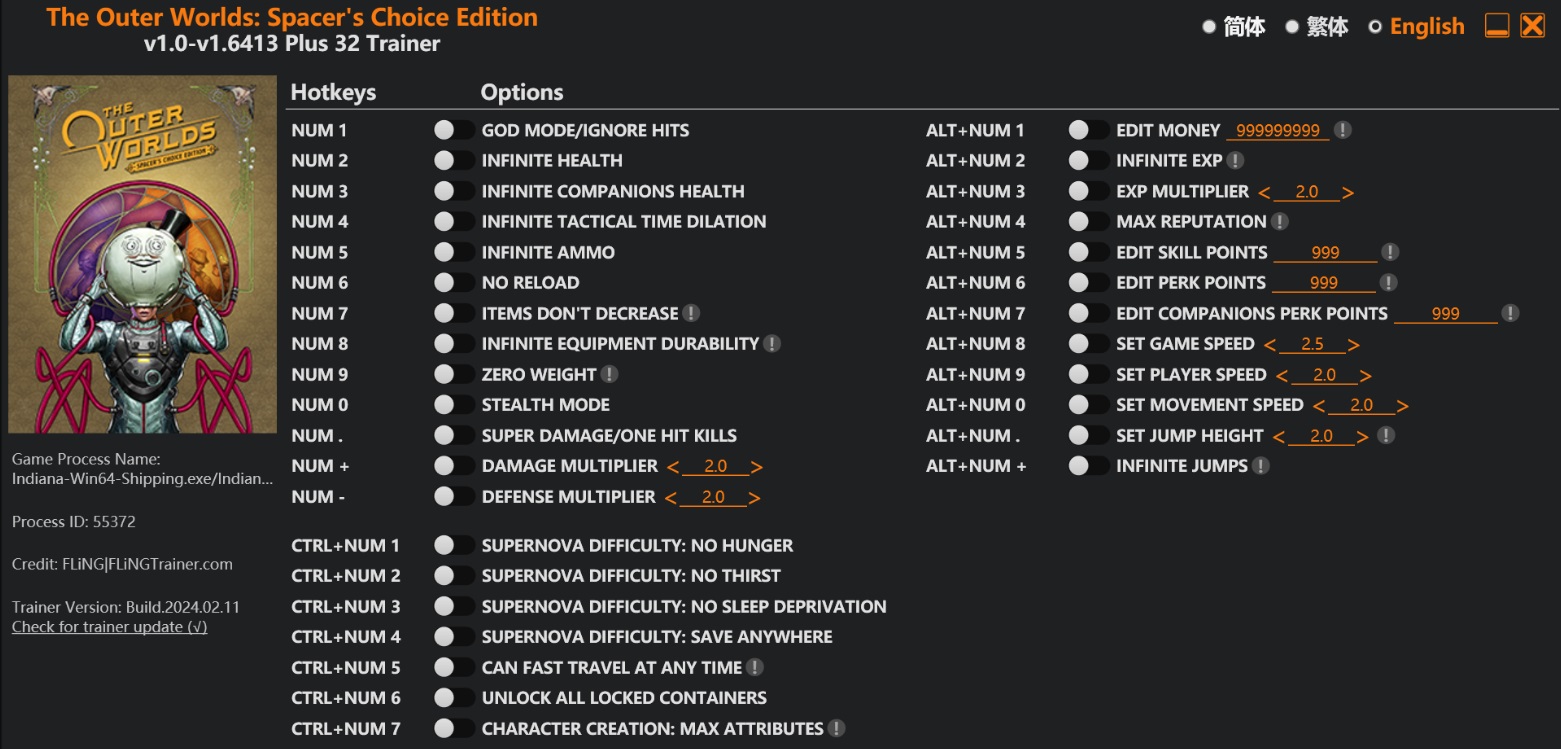The image size is (1561, 749).
Task: Click info icon beside Max Reputation
Action: tap(1279, 221)
